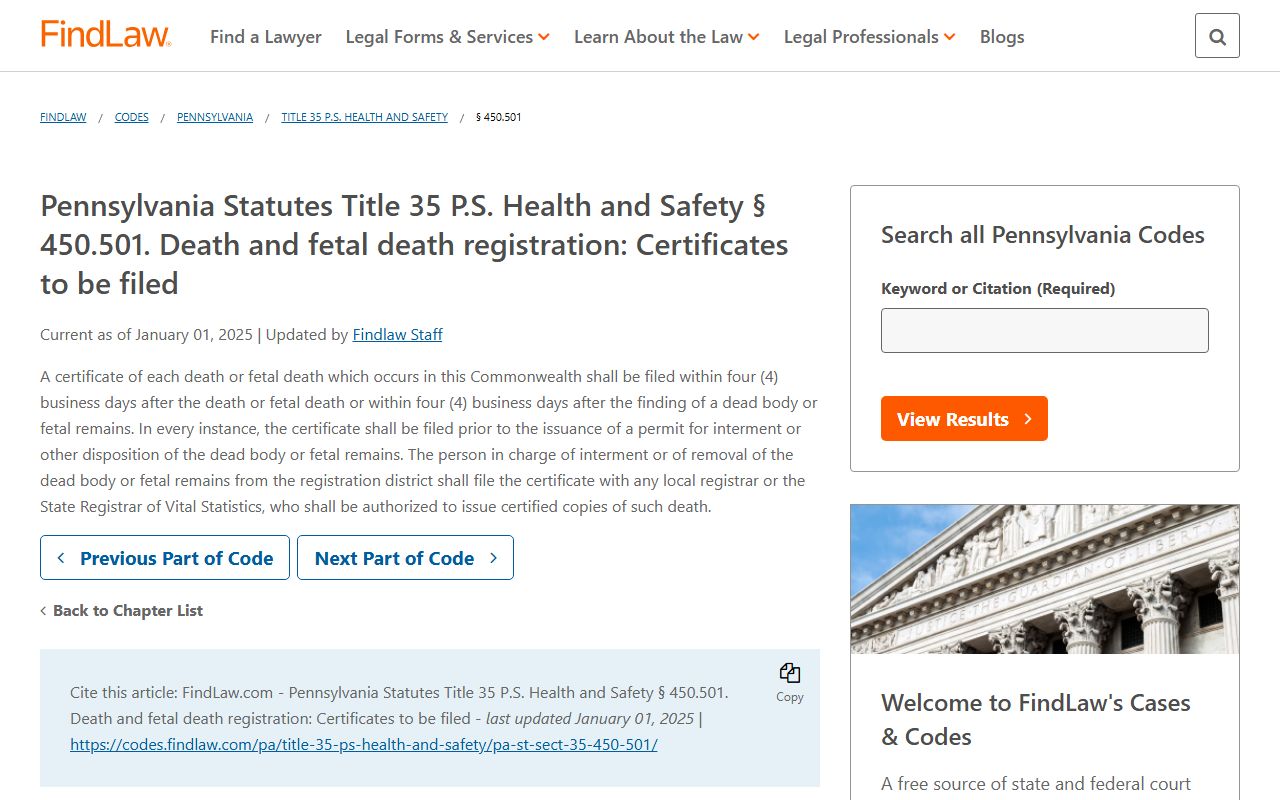Go to Next Part of Code
This screenshot has height=800, width=1280.
pyautogui.click(x=405, y=558)
